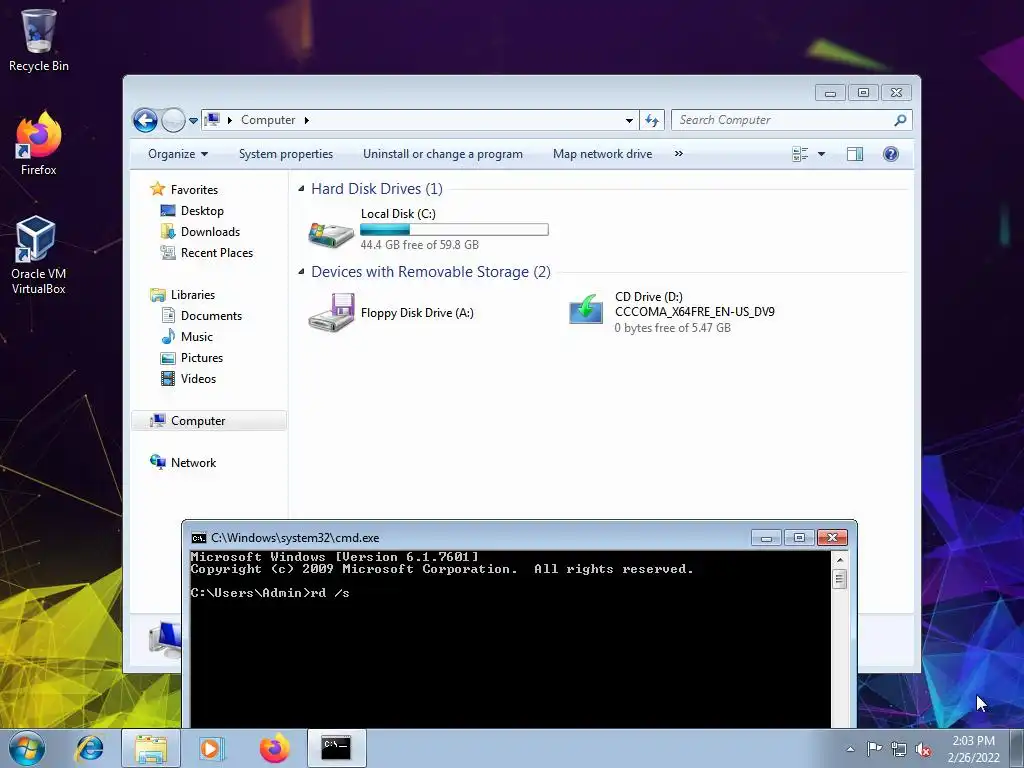
Task: Open Recent Places in navigation pane
Action: tap(216, 253)
